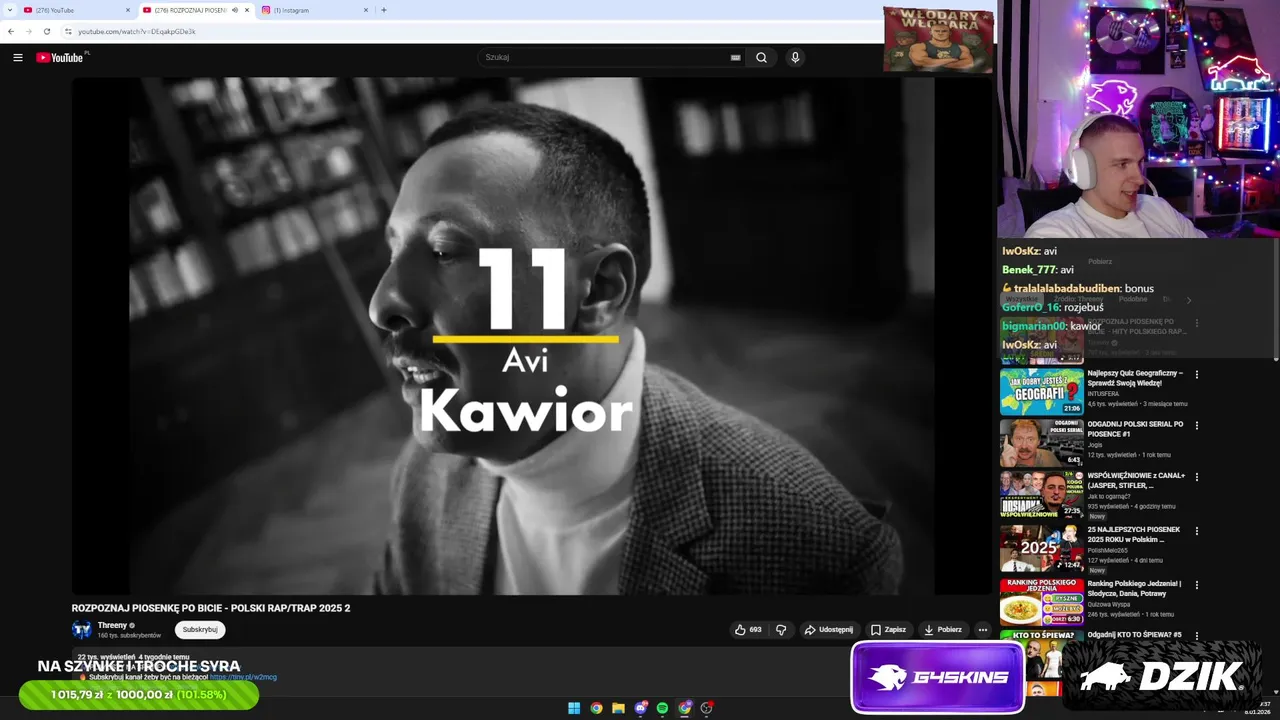Open the three-dot more actions menu under the video

pos(983,630)
